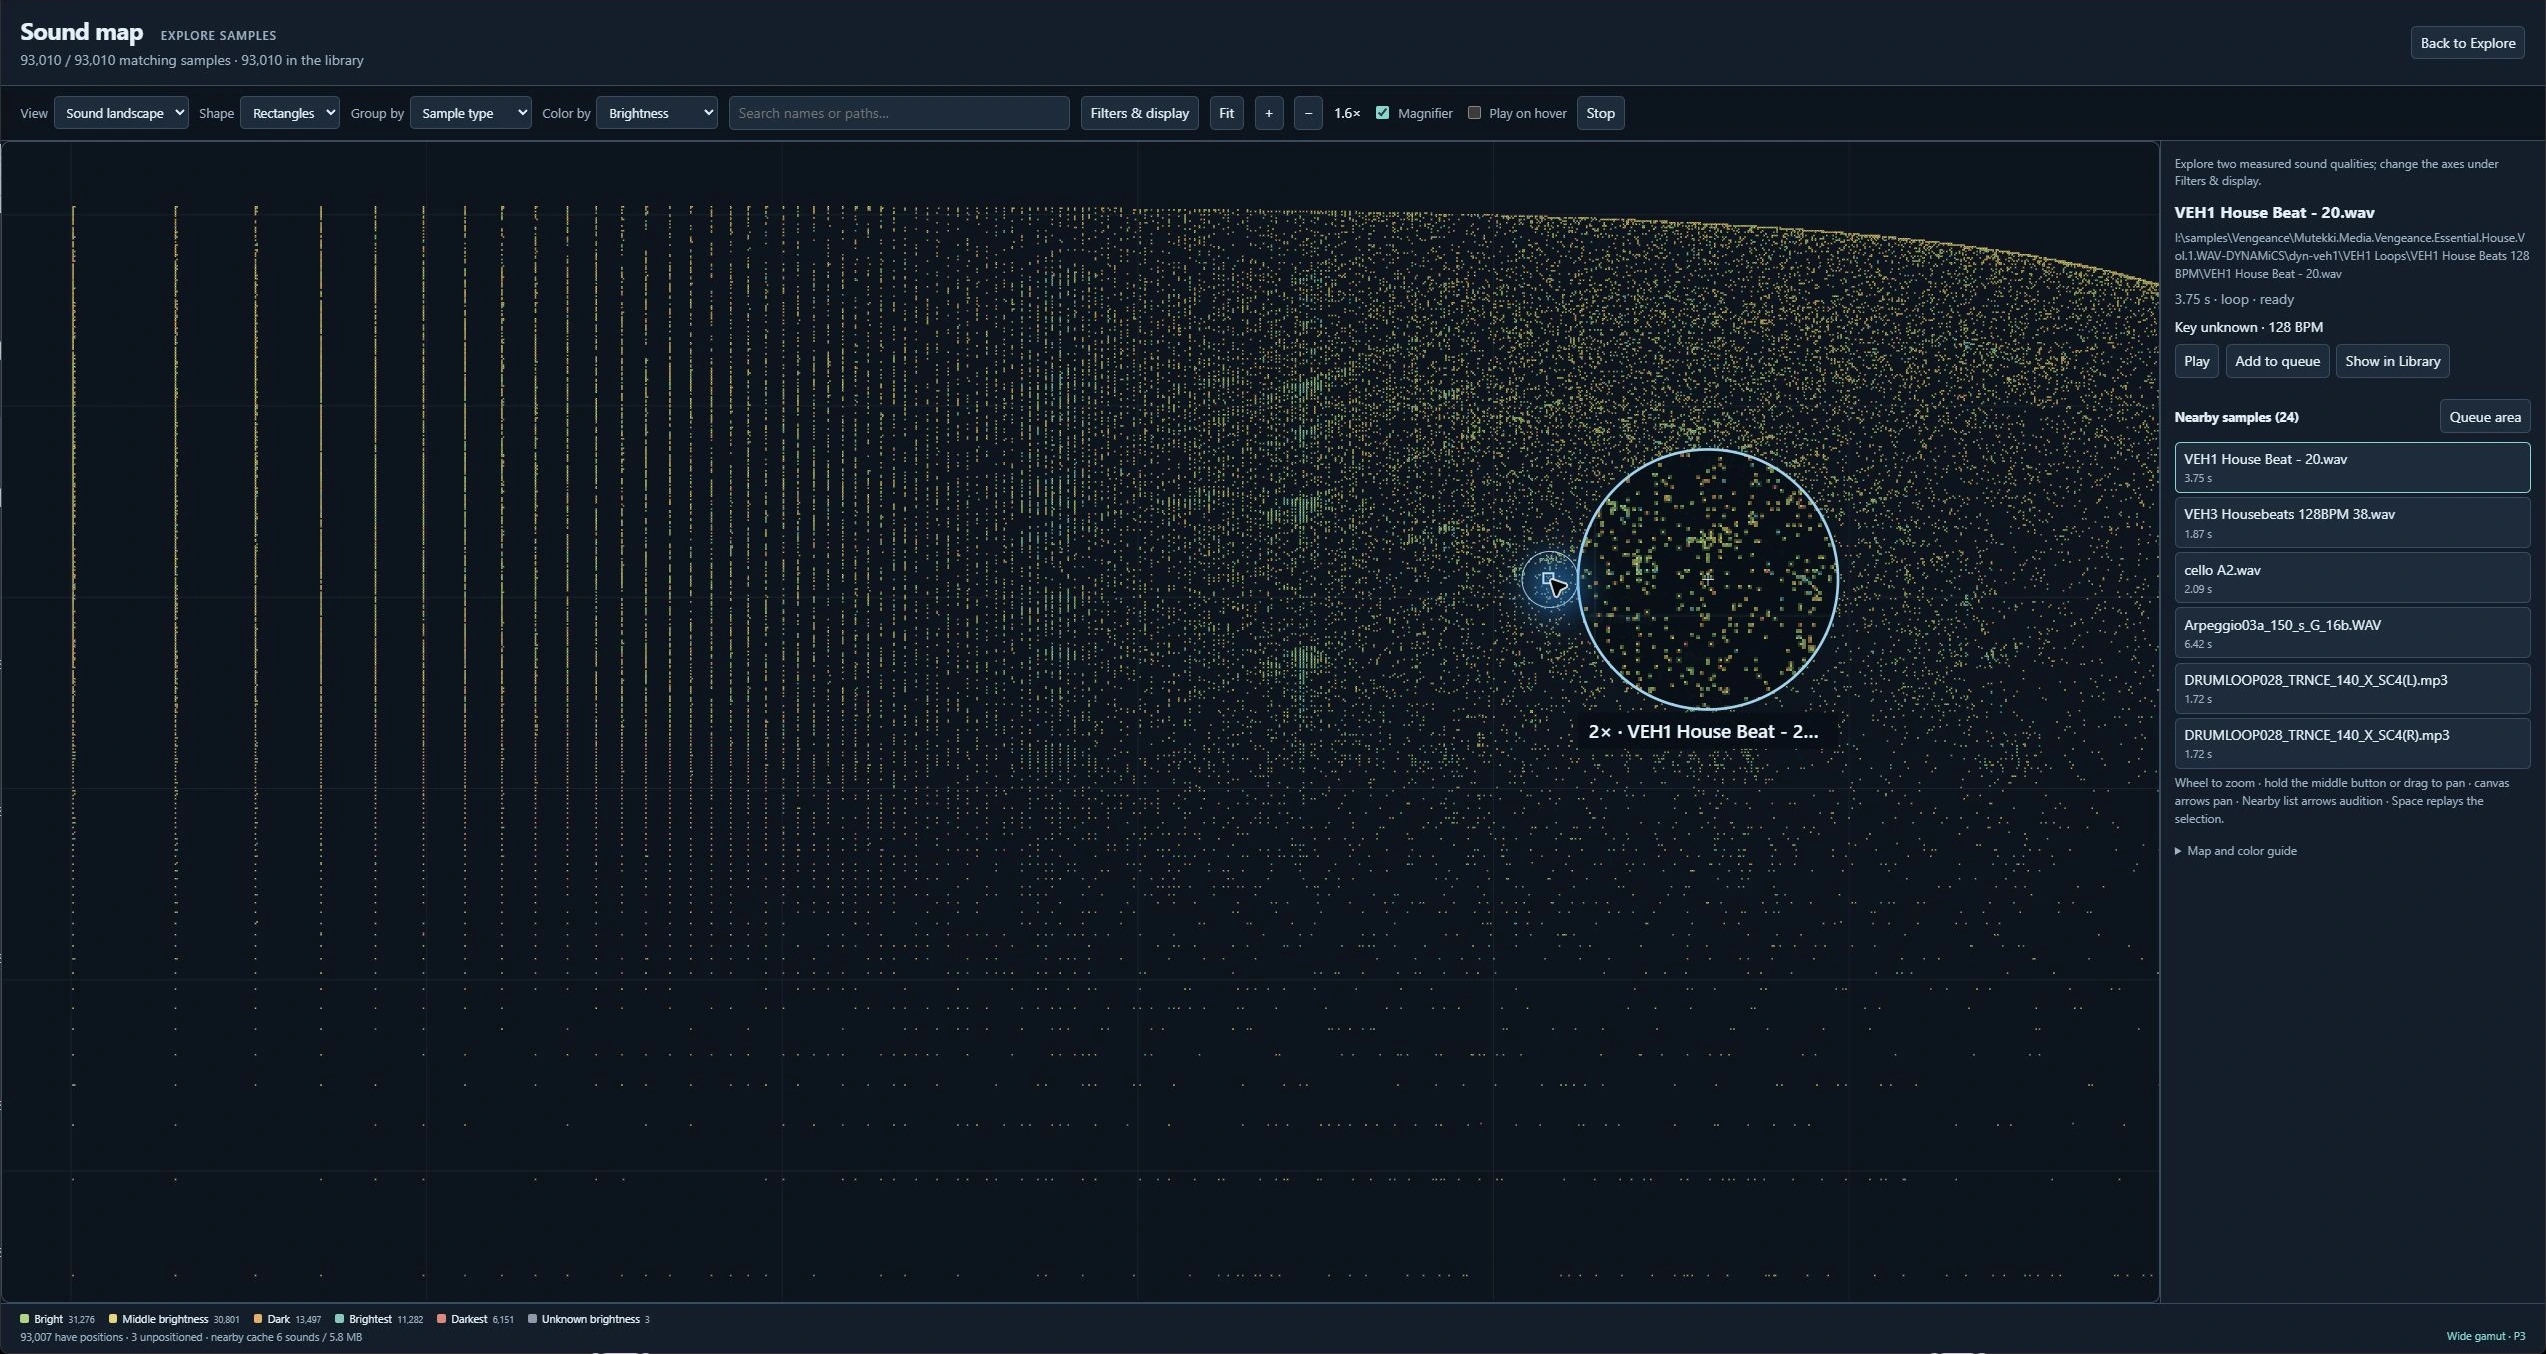This screenshot has height=1354, width=2546.
Task: Select cello A2.wav in nearby samples
Action: click(2352, 578)
